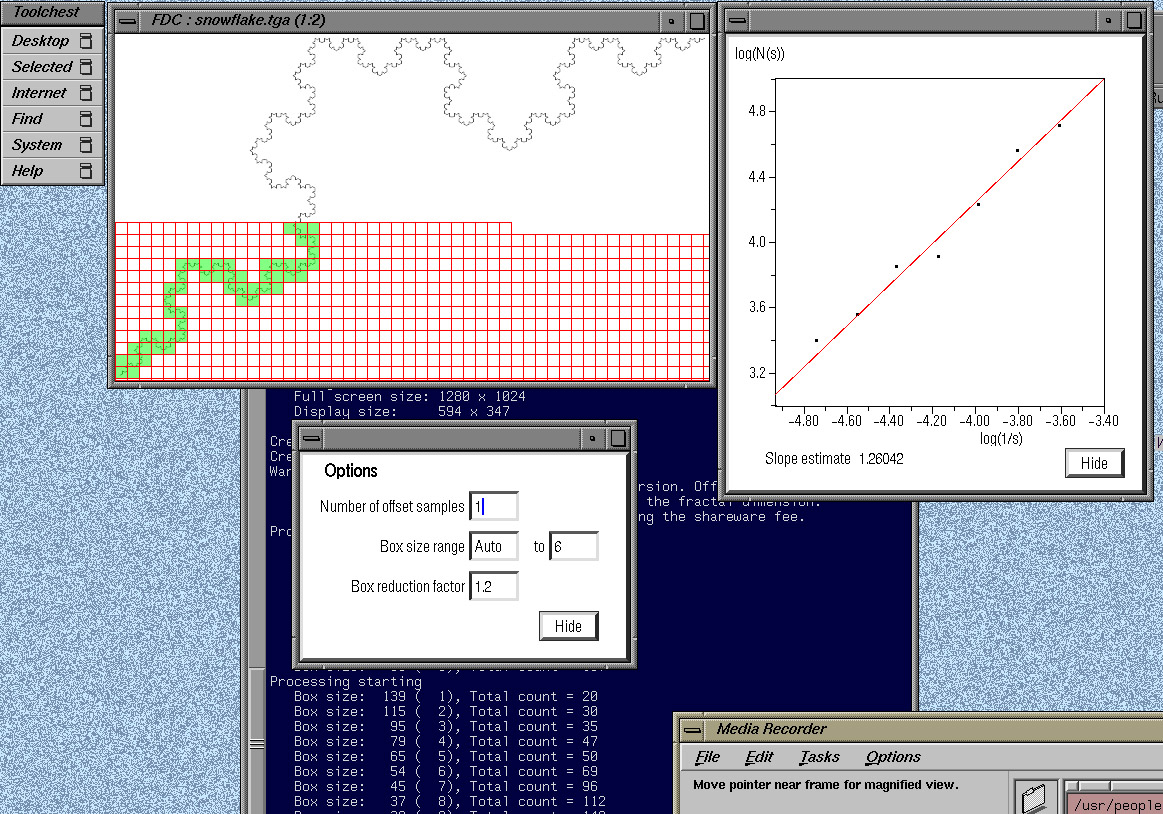Click the menu icon beside Internet in Toolchest
1163x814 pixels.
pyautogui.click(x=86, y=93)
